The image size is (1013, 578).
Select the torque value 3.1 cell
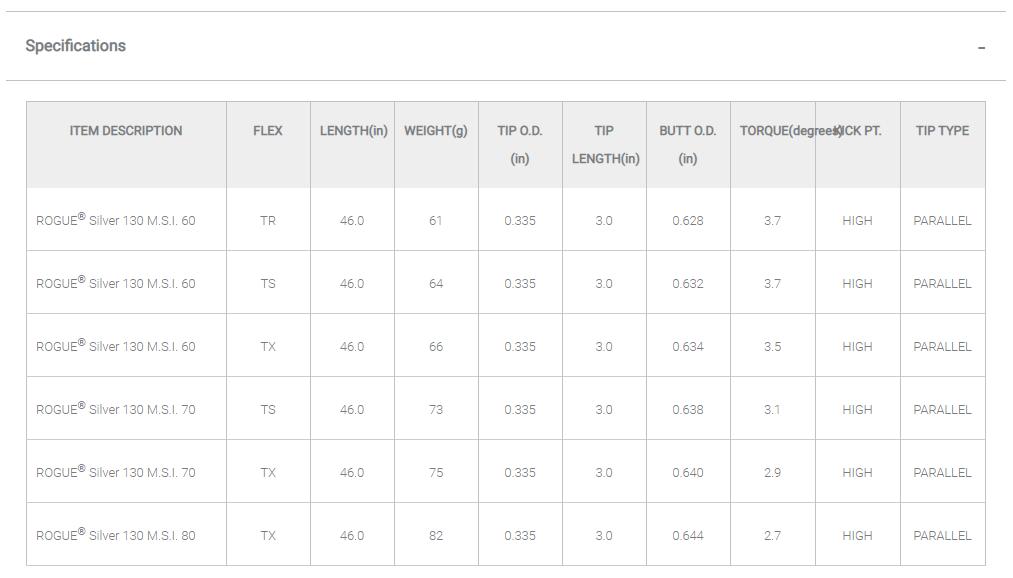pos(772,410)
